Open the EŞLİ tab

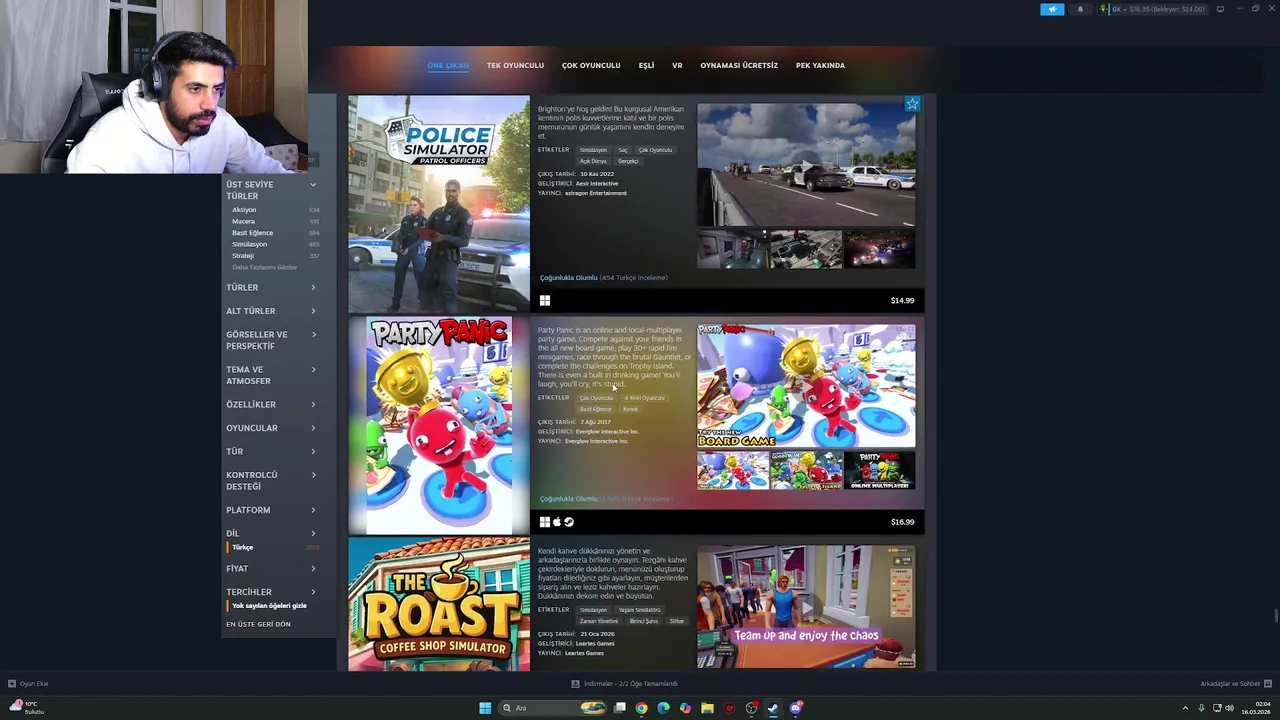[x=646, y=65]
